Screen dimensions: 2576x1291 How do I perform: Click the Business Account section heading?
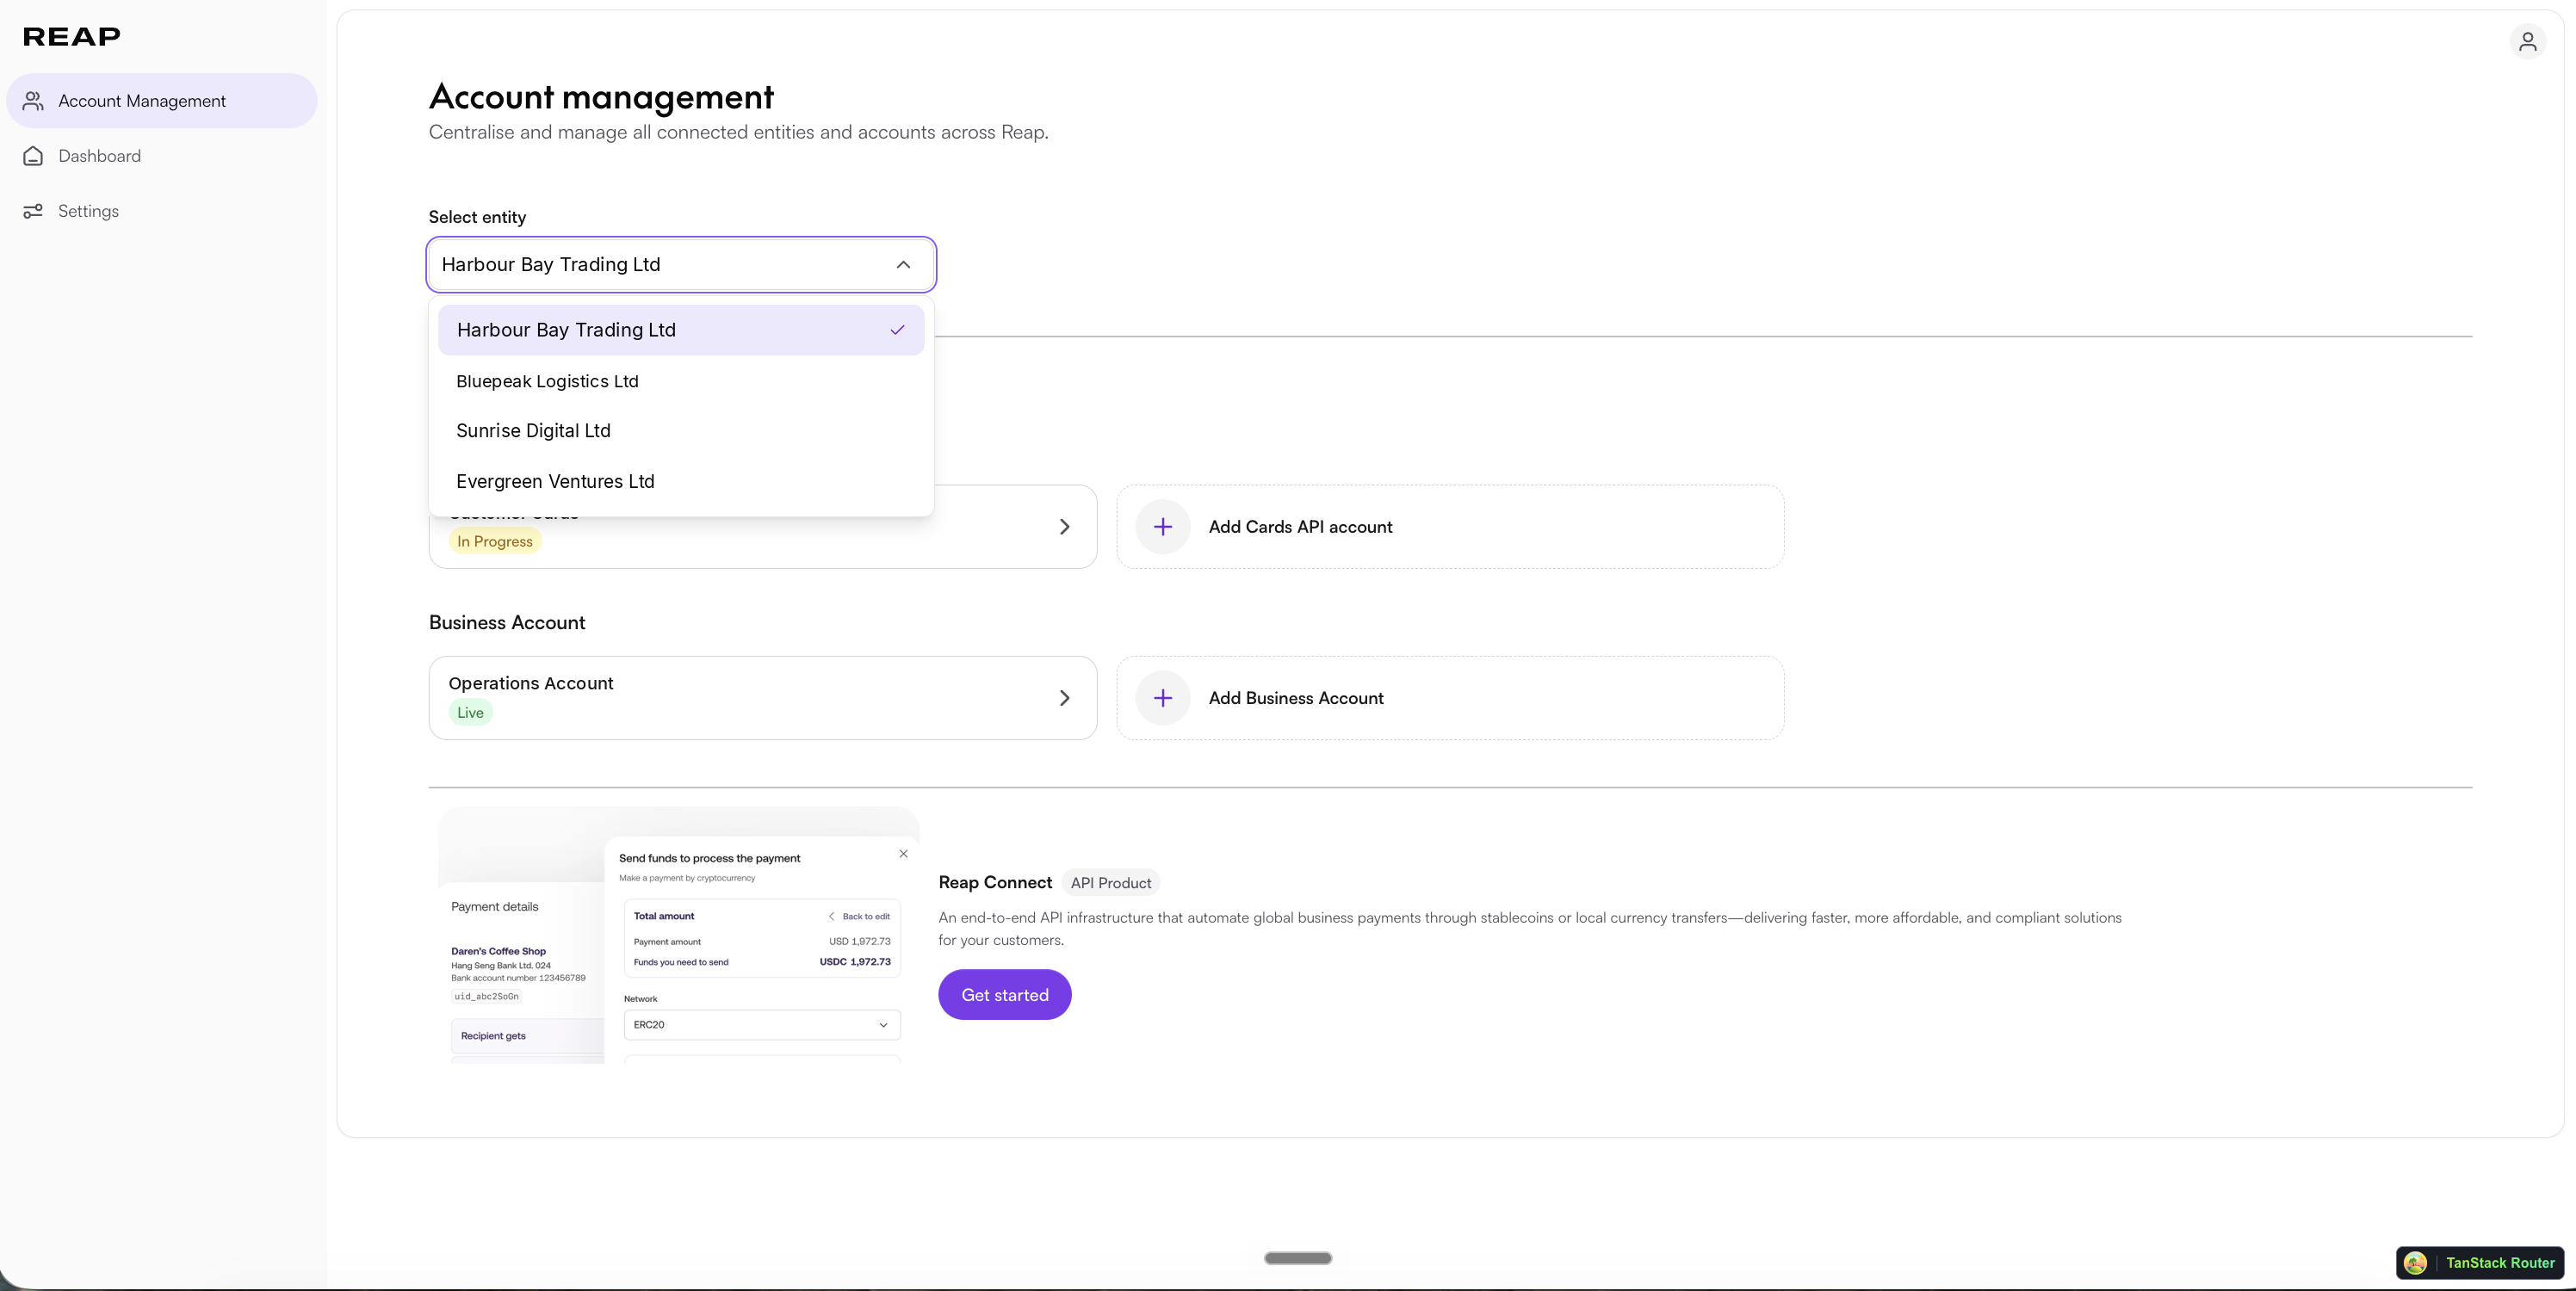tap(507, 623)
